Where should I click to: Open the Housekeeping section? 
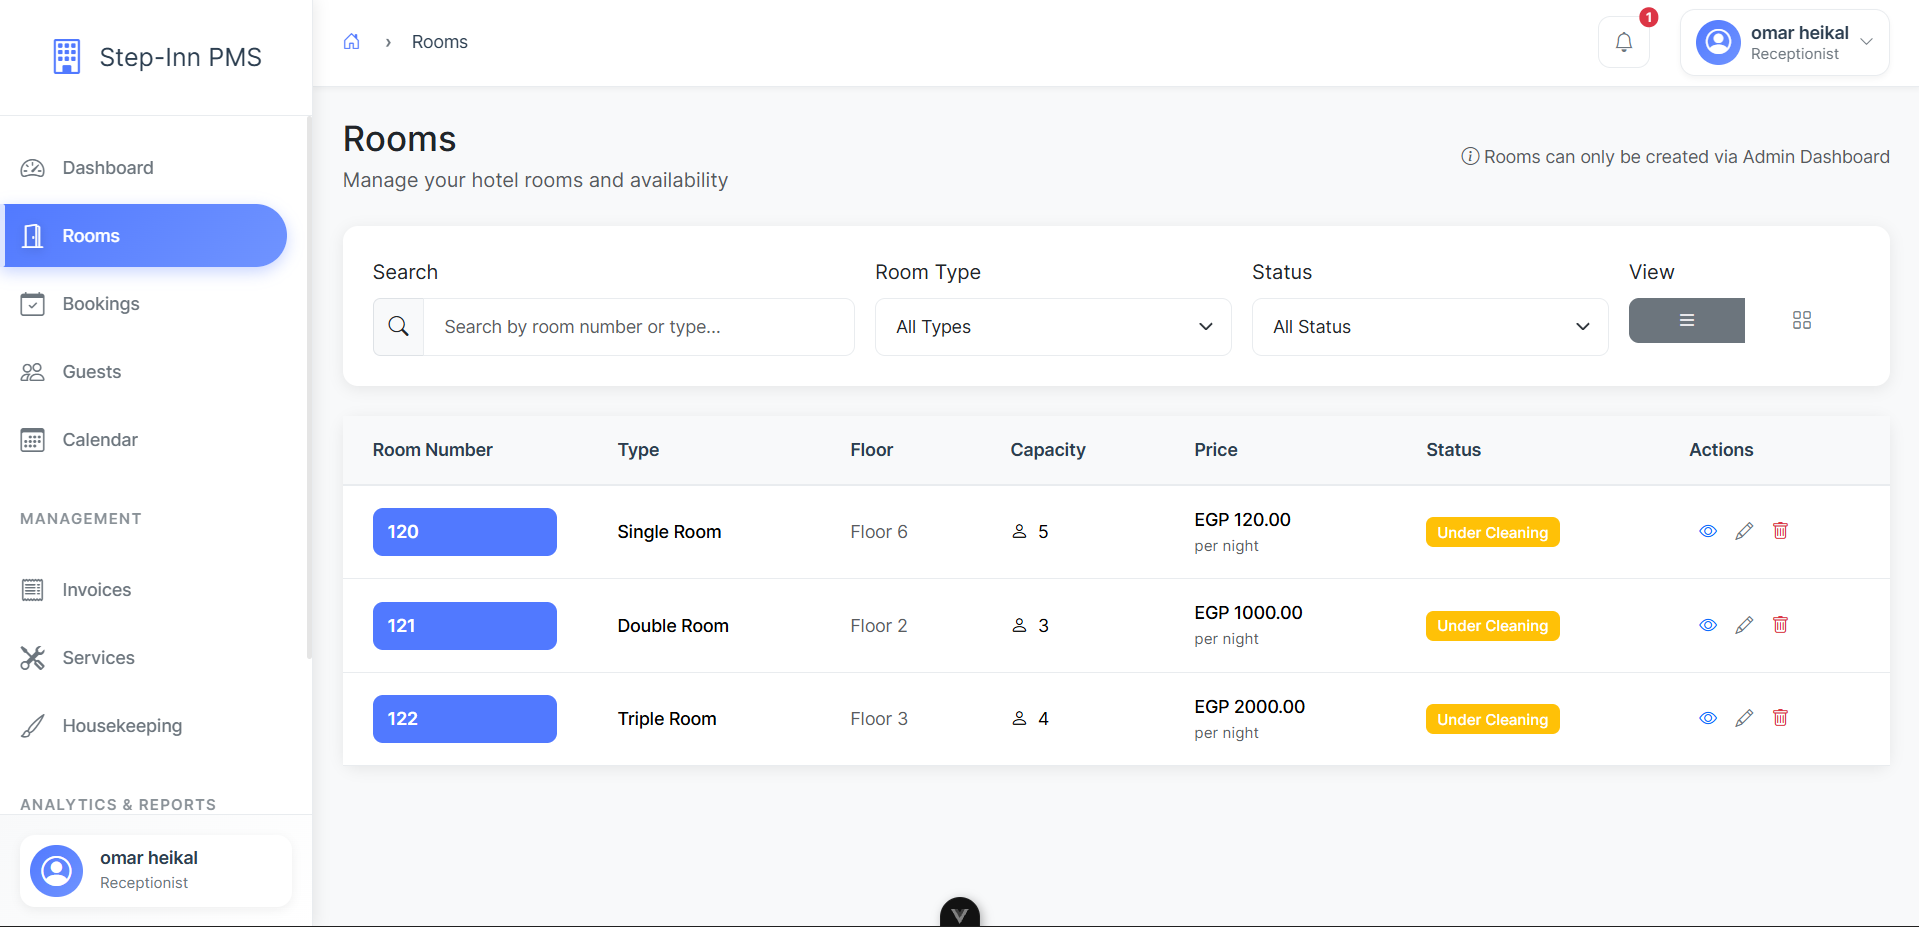click(121, 725)
